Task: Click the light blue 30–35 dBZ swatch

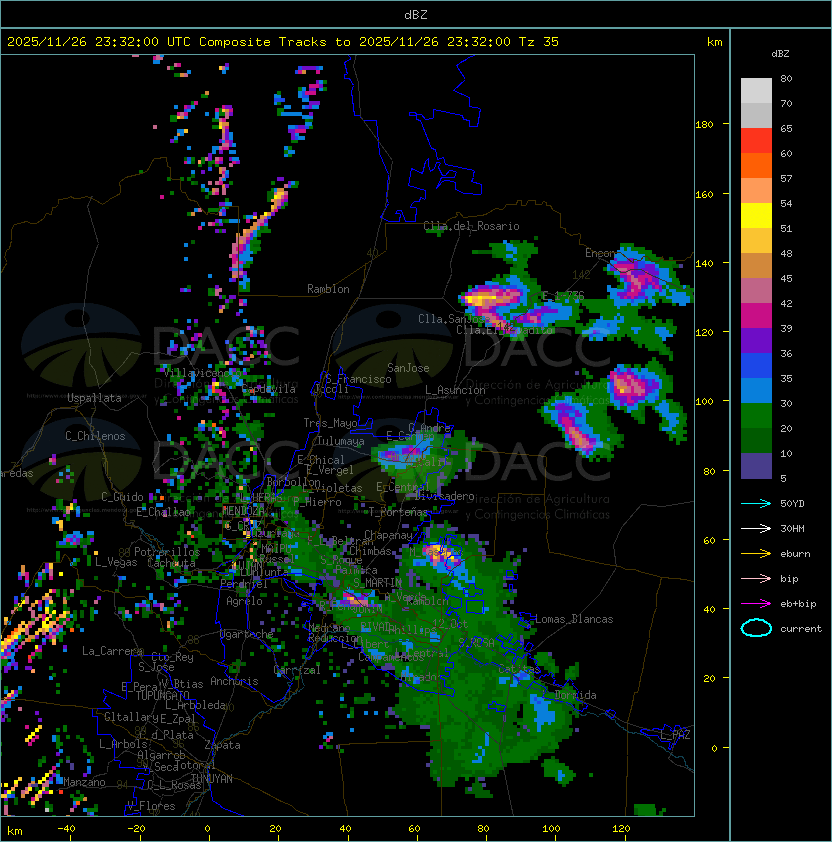Action: [756, 390]
